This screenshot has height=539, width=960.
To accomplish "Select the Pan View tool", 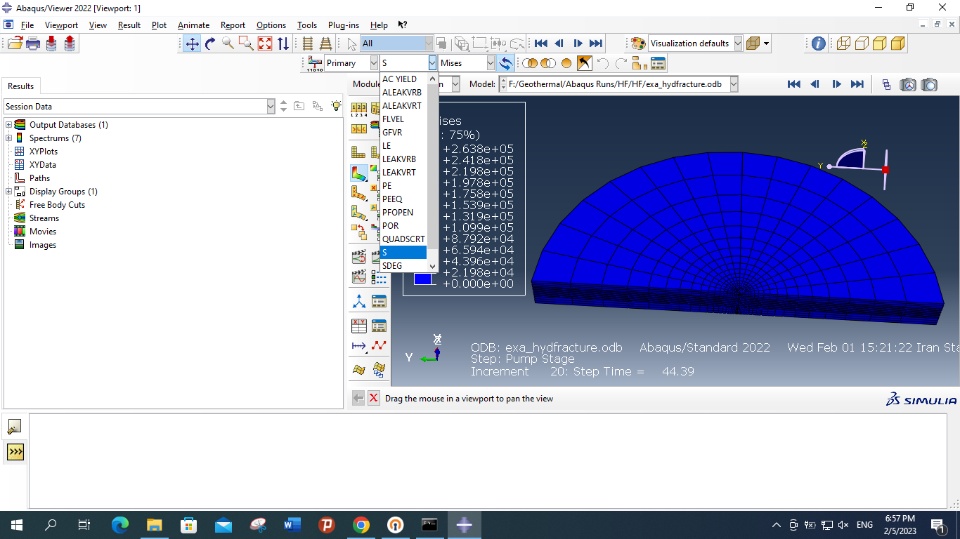I will tap(192, 44).
